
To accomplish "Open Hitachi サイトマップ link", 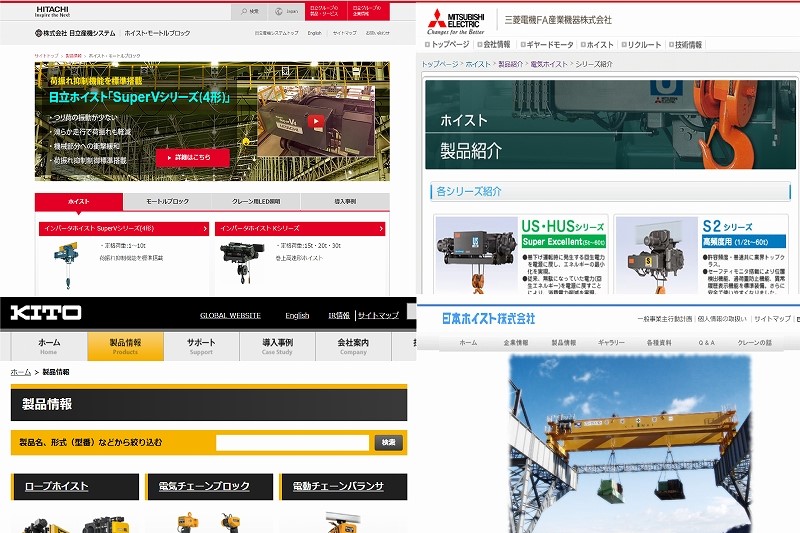I will 344,33.
